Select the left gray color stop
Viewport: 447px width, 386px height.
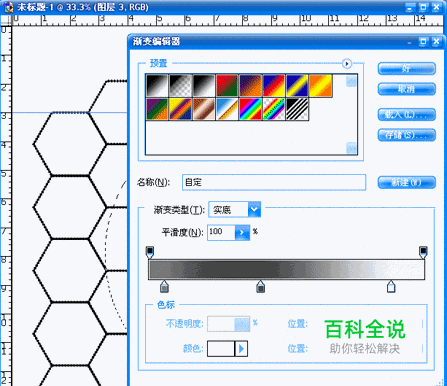click(164, 287)
